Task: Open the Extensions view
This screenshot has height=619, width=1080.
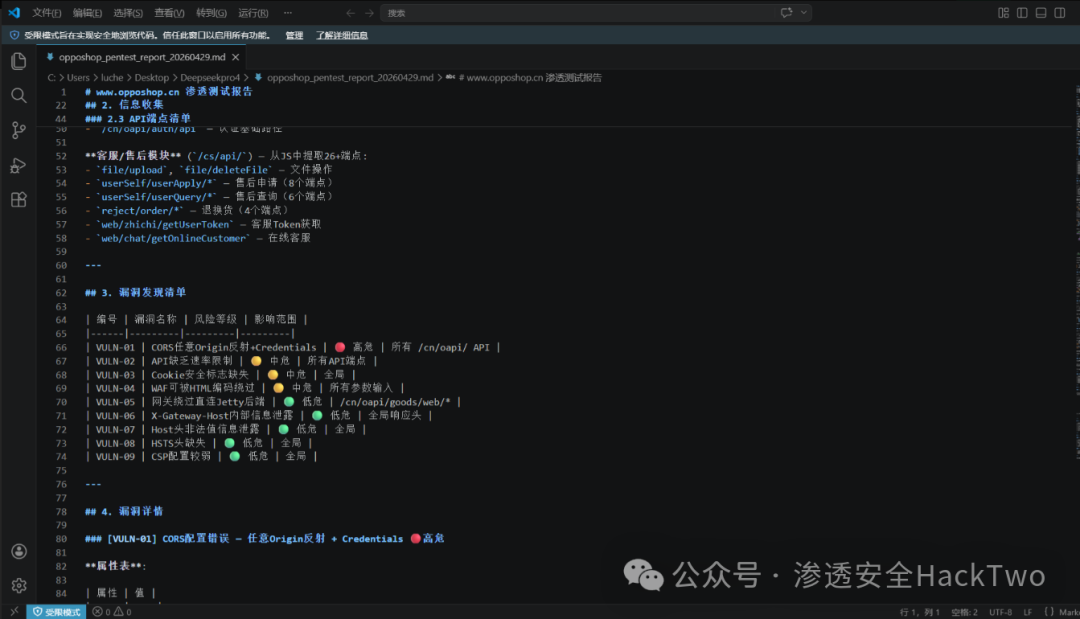Action: tap(19, 200)
